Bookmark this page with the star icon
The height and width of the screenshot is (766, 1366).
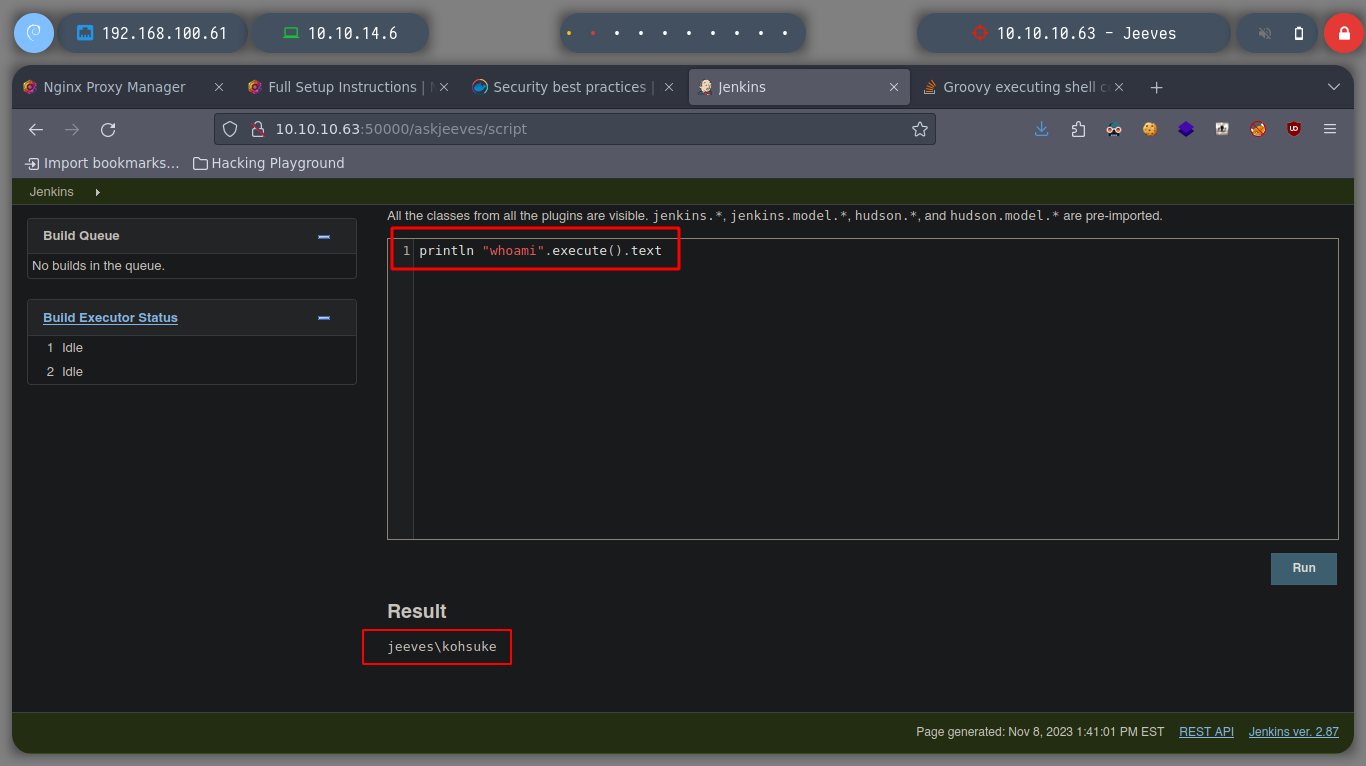pos(919,129)
